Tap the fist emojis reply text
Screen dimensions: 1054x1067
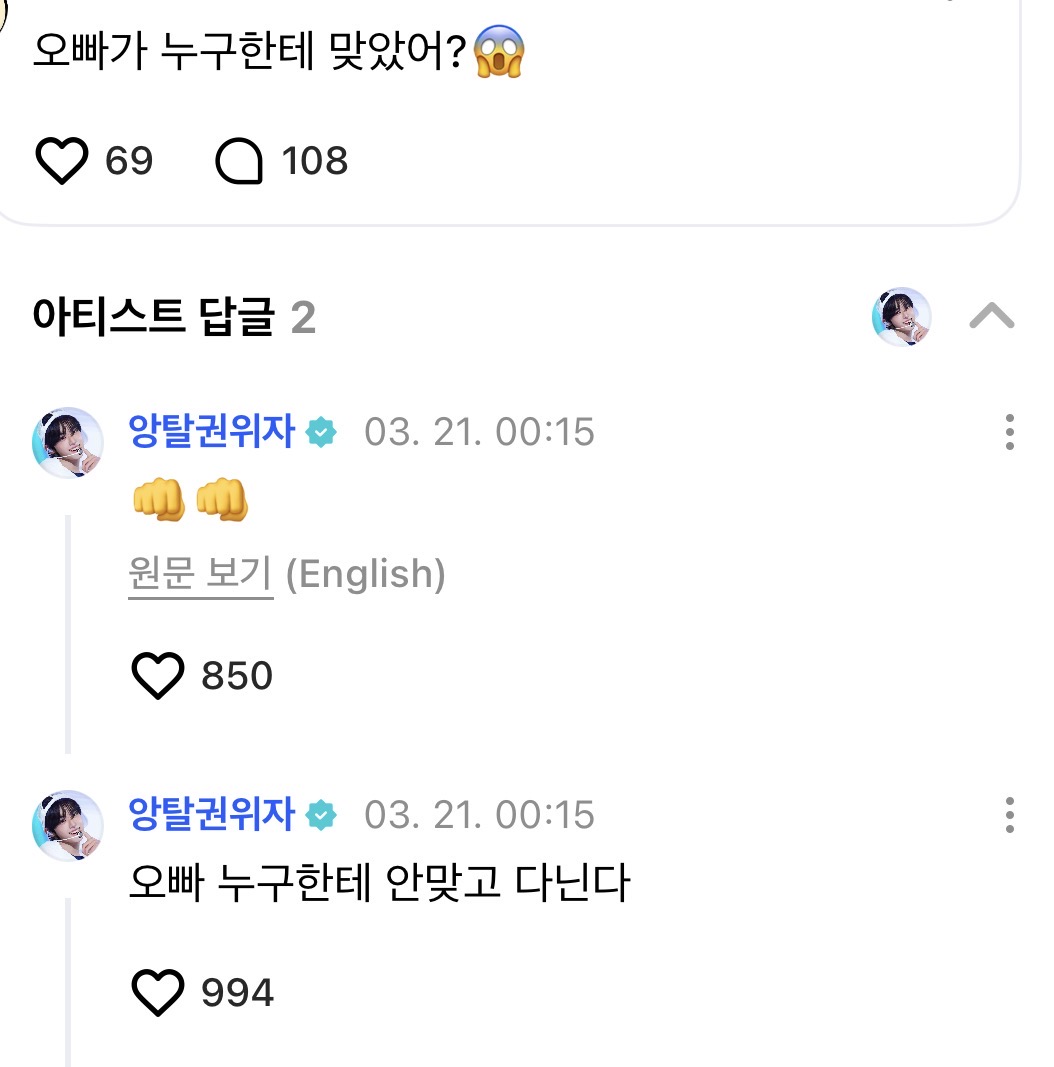(x=190, y=502)
